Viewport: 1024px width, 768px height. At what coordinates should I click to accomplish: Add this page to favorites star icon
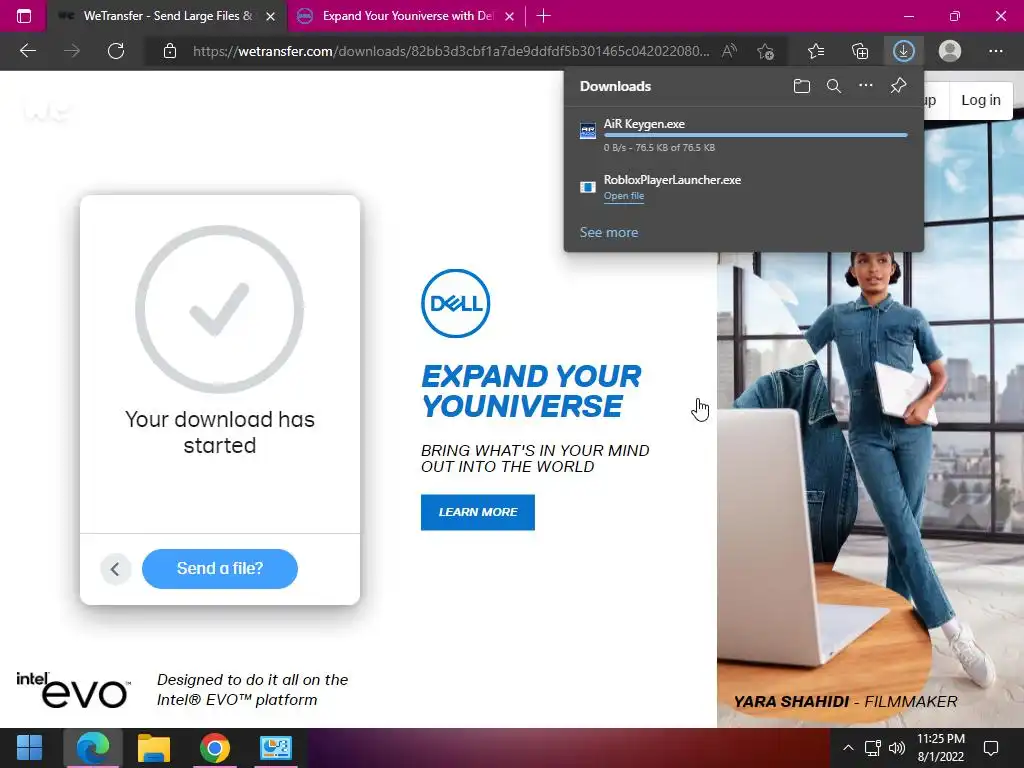tap(765, 51)
